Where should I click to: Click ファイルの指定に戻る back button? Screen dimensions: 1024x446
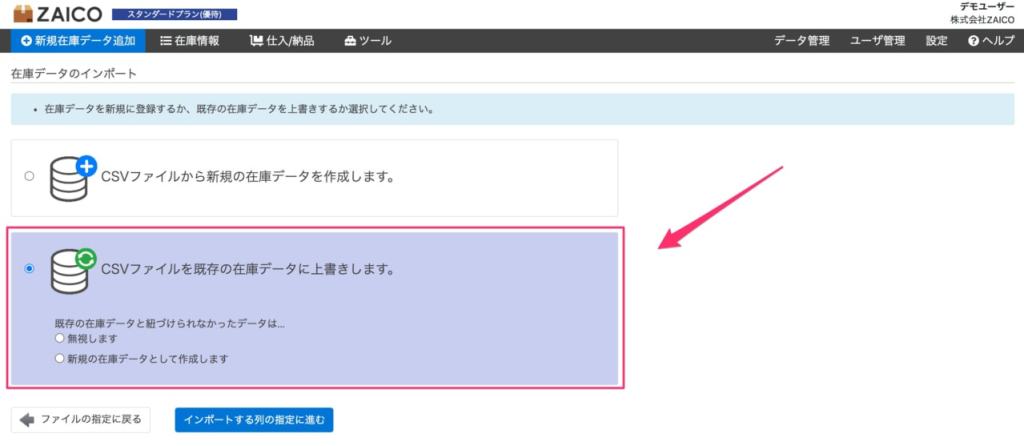[80, 420]
